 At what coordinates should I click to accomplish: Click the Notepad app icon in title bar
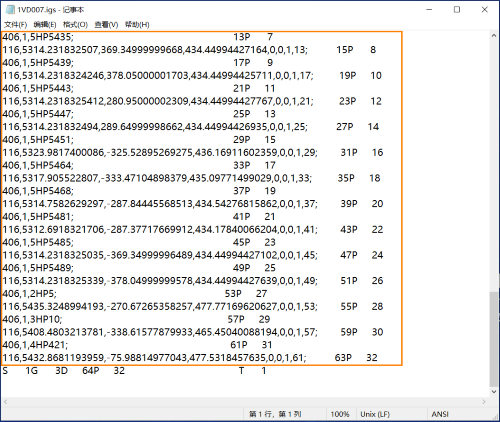tap(10, 10)
